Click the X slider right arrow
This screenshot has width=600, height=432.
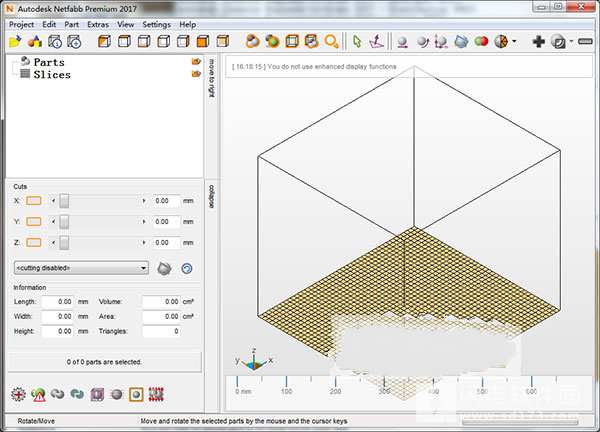(144, 201)
